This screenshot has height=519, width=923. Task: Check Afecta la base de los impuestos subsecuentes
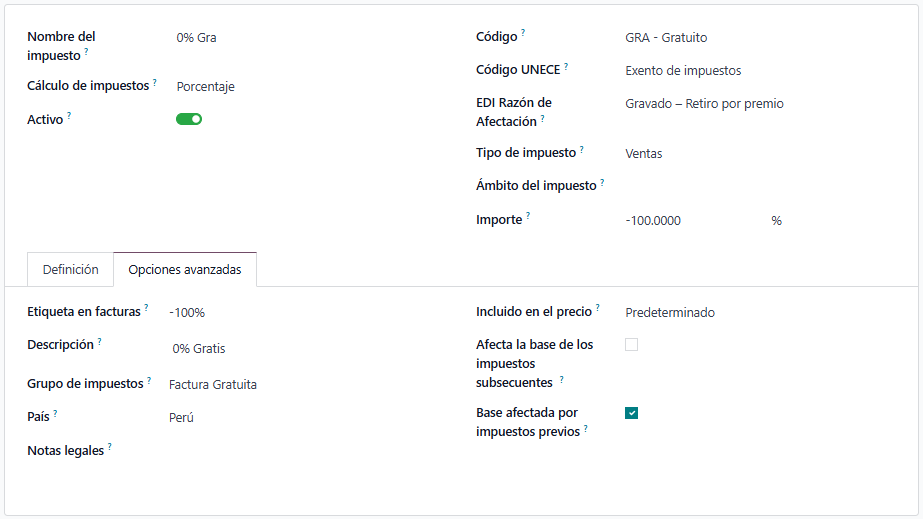(631, 345)
